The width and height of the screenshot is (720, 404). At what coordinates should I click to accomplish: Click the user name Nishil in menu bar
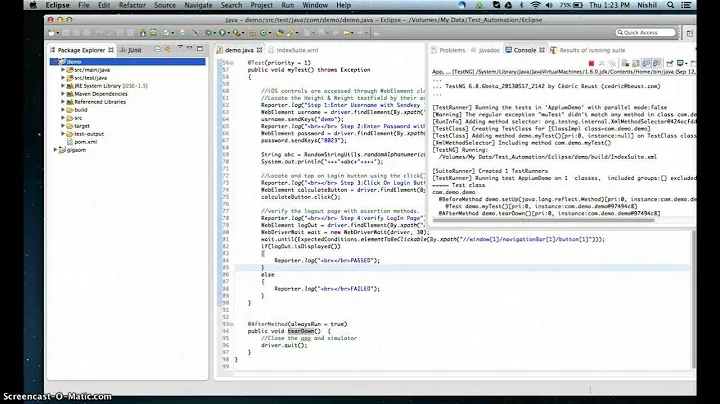pyautogui.click(x=647, y=5)
